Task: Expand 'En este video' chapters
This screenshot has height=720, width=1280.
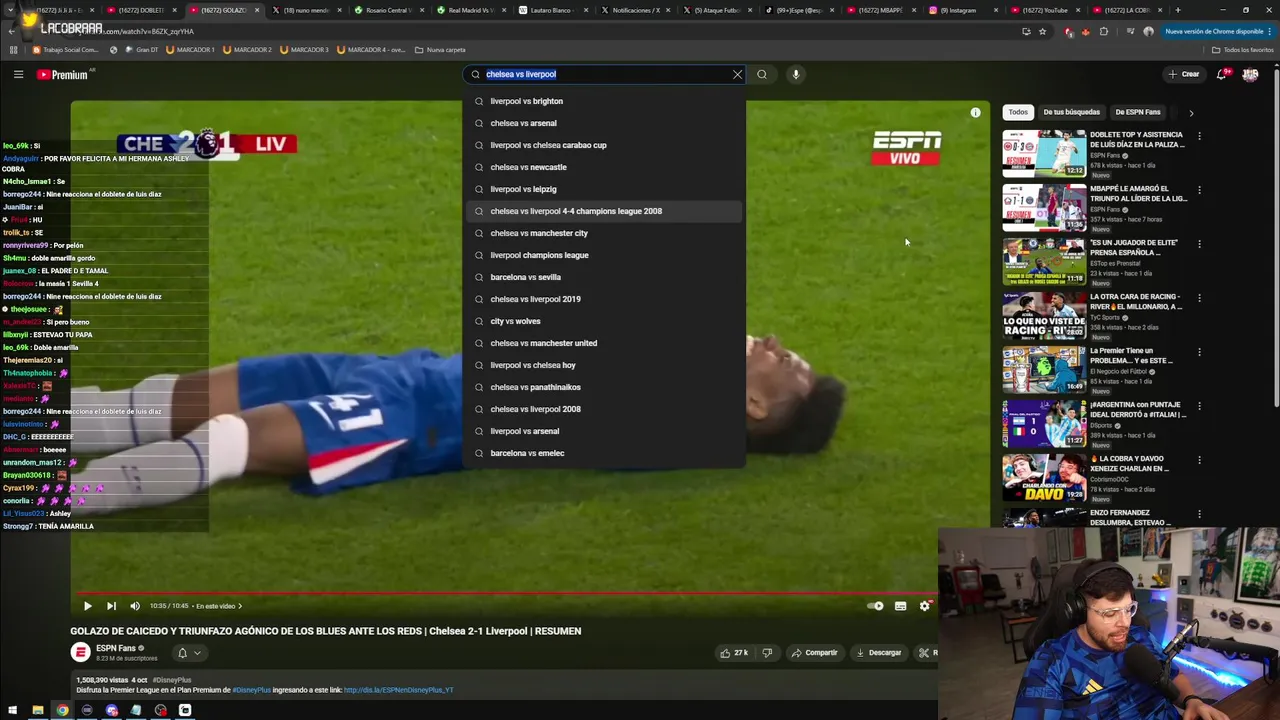Action: pyautogui.click(x=219, y=606)
